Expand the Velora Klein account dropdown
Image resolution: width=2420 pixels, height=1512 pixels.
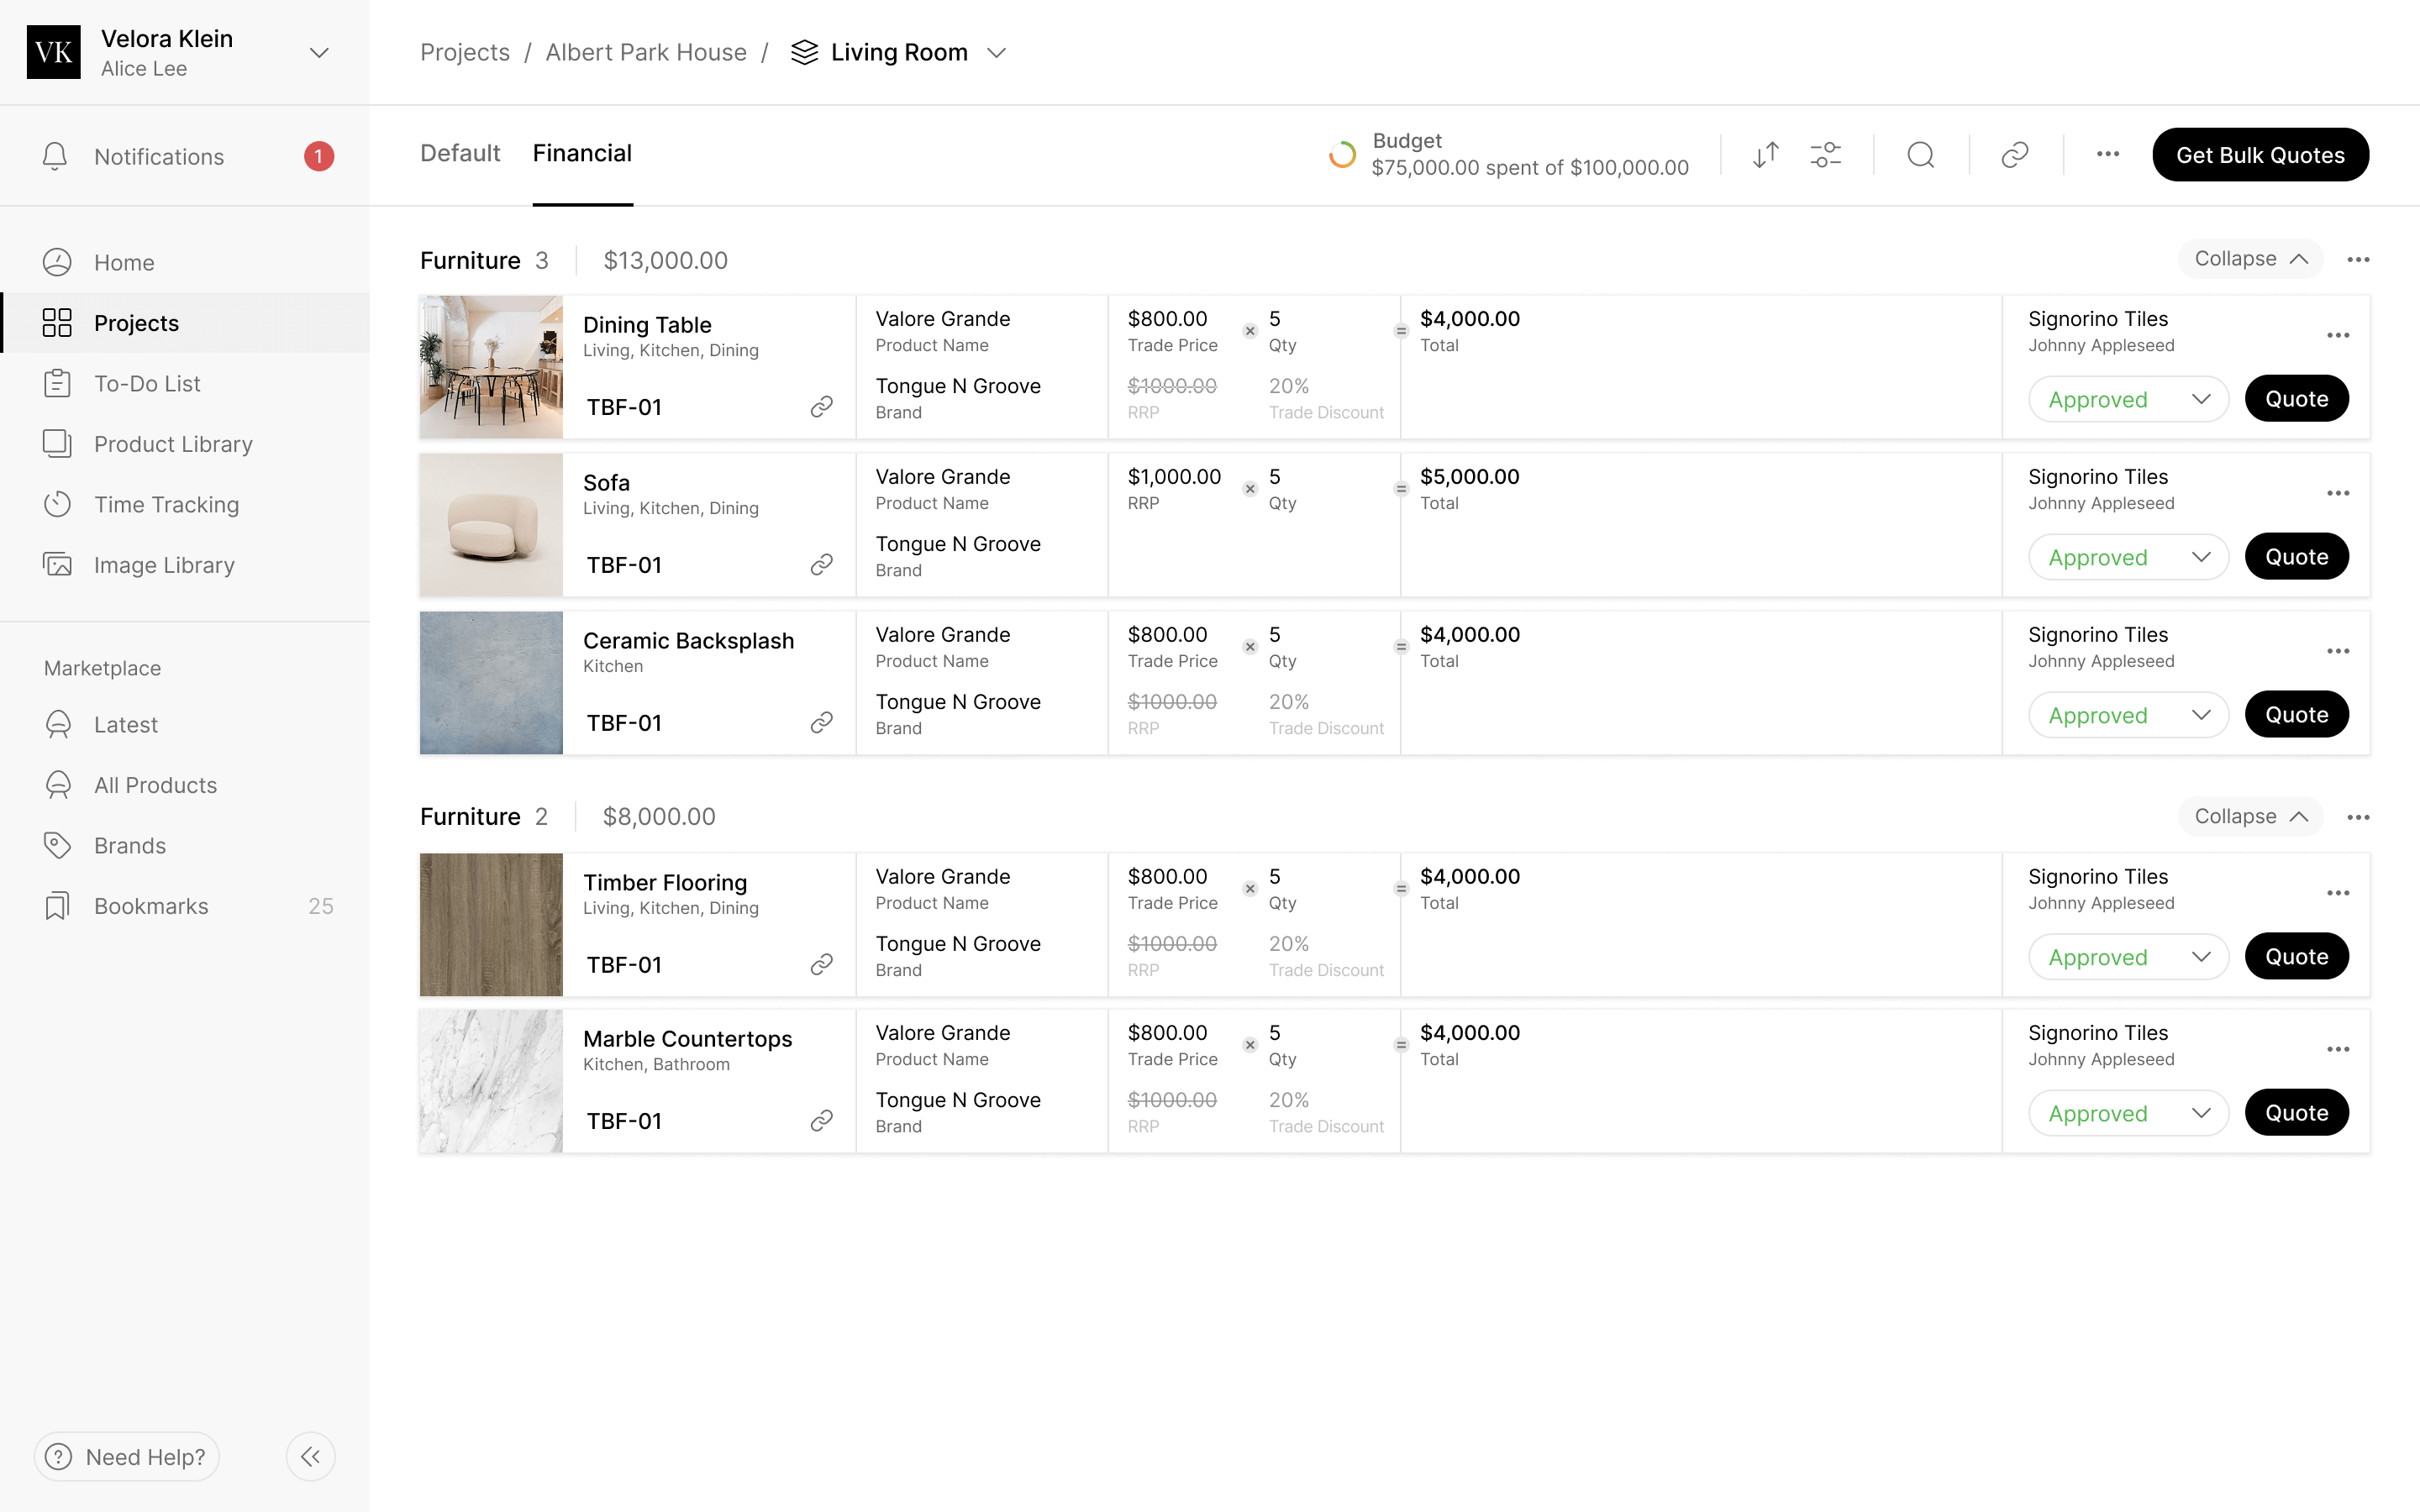[x=319, y=53]
